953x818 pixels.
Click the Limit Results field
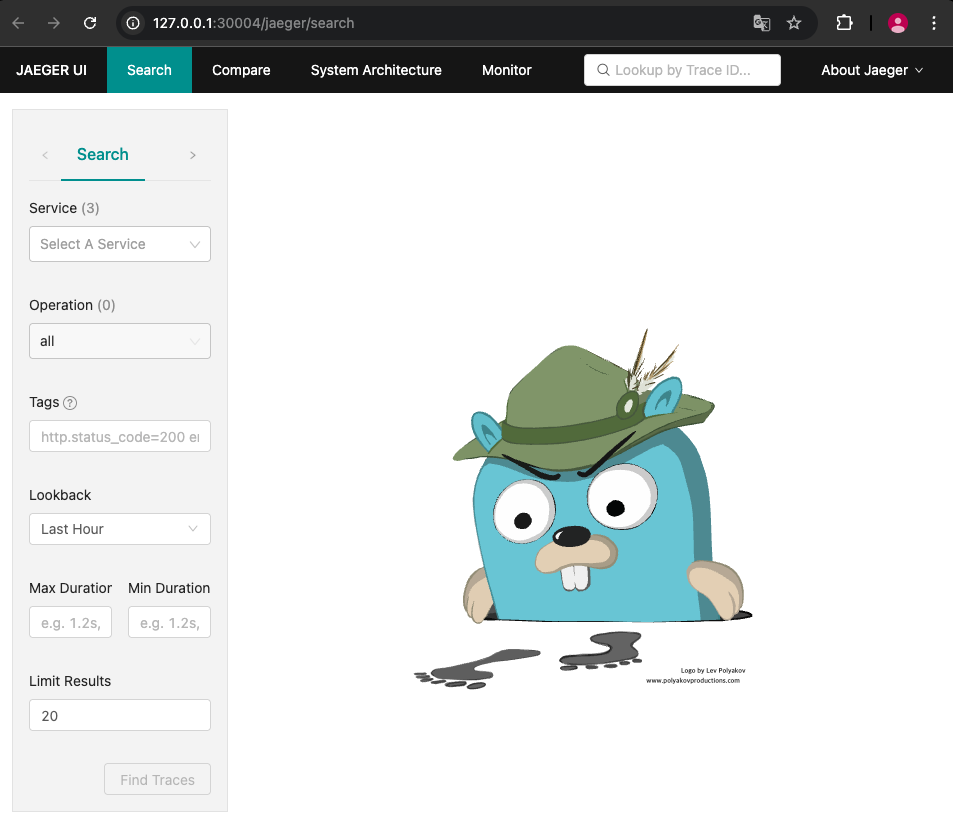click(x=120, y=715)
